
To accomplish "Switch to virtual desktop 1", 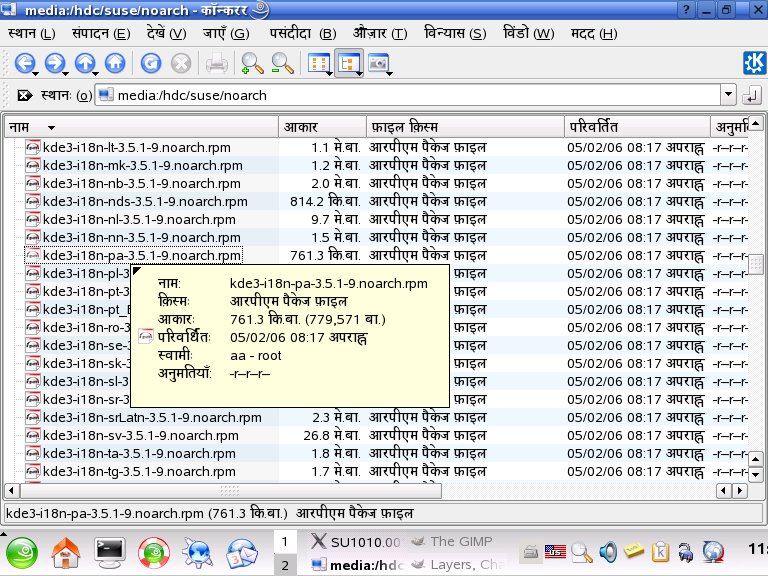I will click(285, 542).
